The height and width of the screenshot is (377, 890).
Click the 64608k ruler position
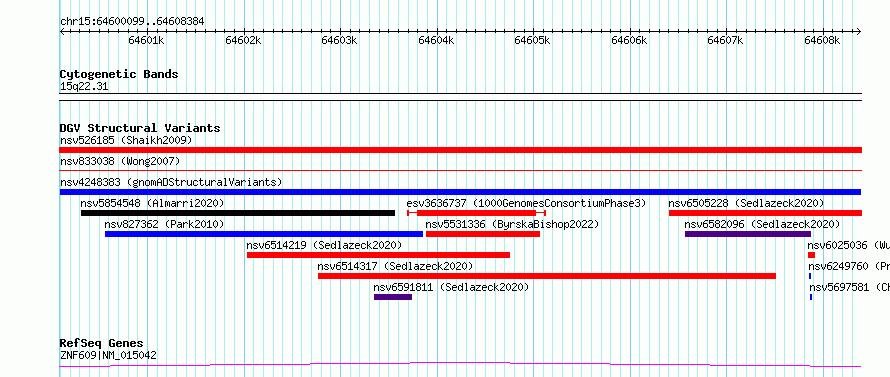pos(822,40)
